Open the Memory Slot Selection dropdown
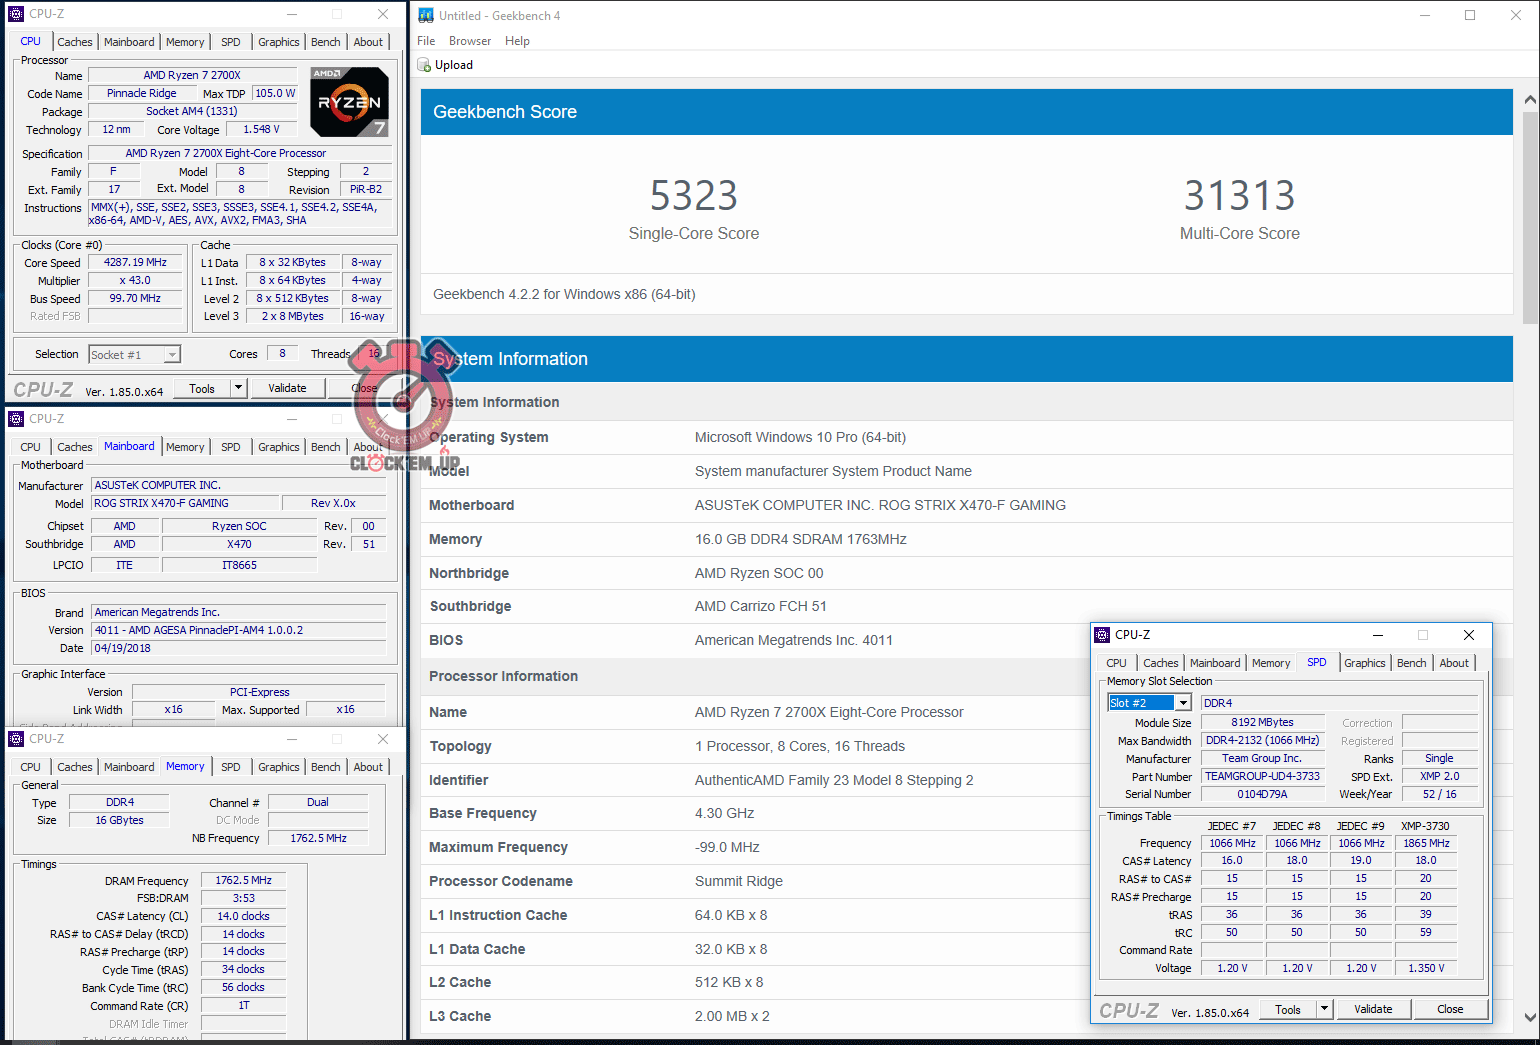Image resolution: width=1540 pixels, height=1045 pixels. click(1183, 703)
